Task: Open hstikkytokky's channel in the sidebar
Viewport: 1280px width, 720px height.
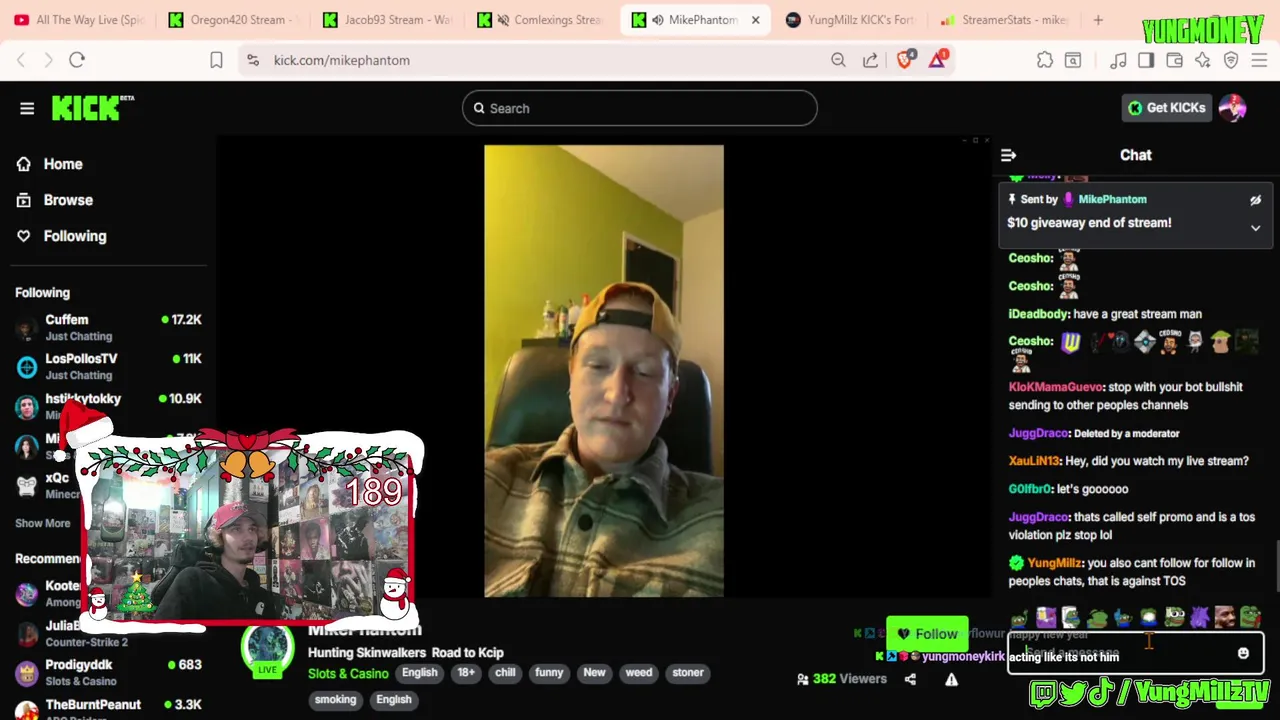Action: (x=108, y=404)
